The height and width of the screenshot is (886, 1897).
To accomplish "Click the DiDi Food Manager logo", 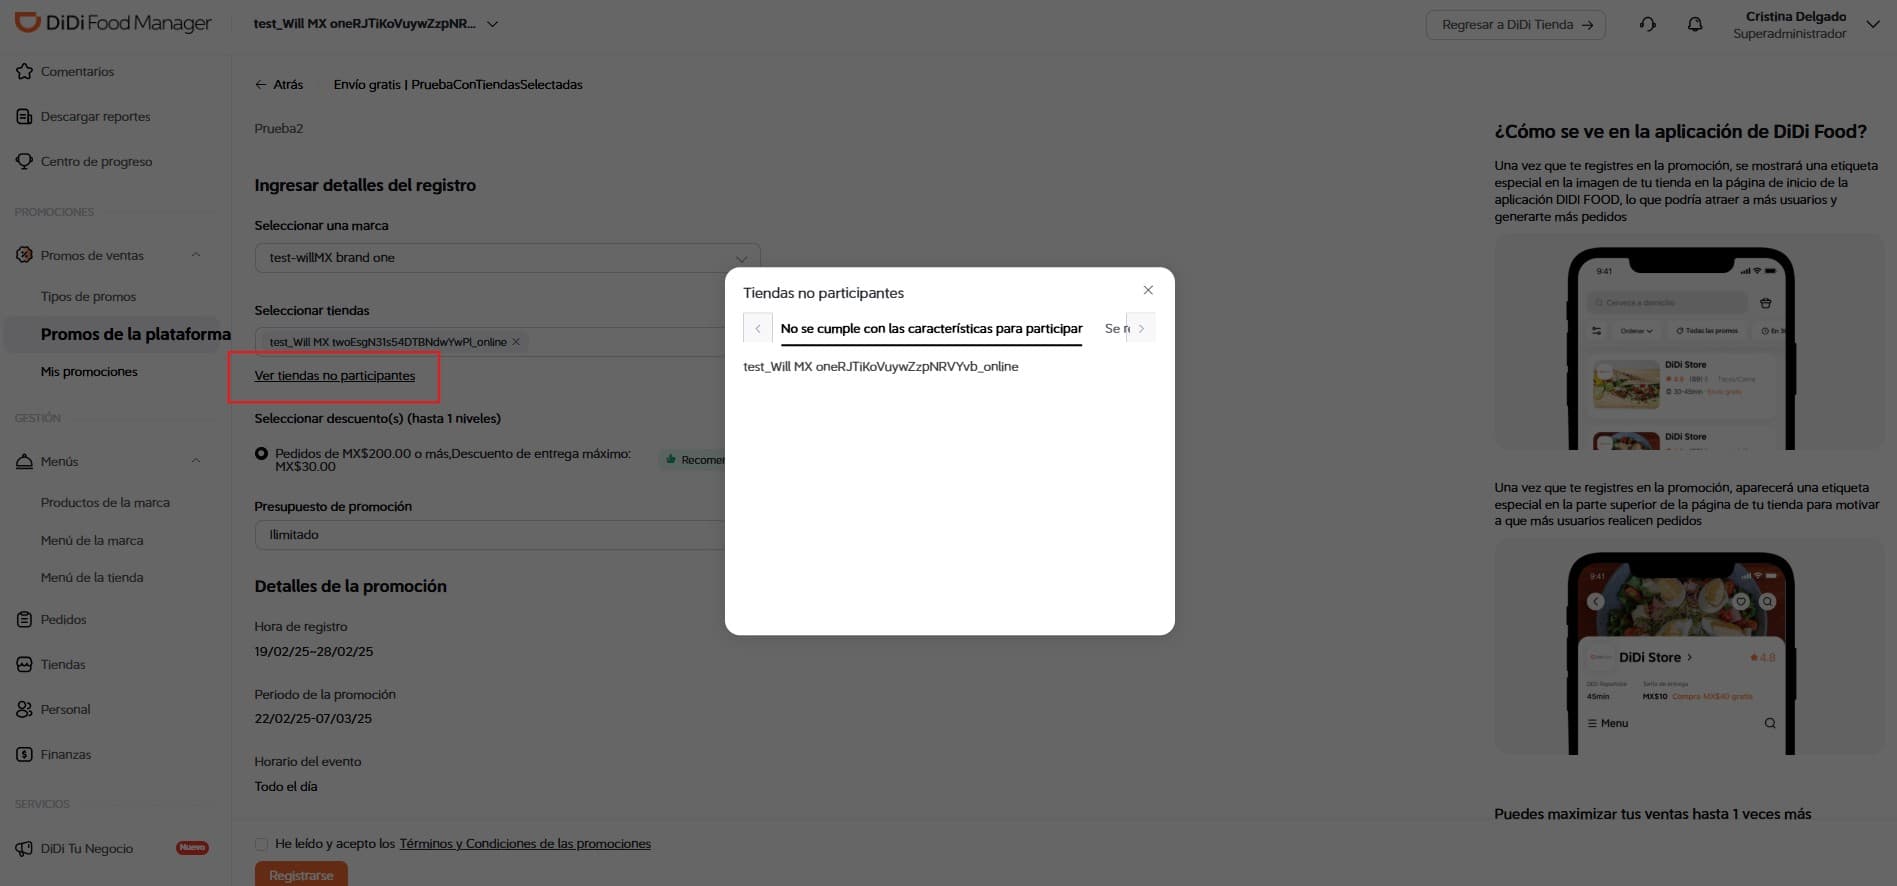I will [113, 23].
